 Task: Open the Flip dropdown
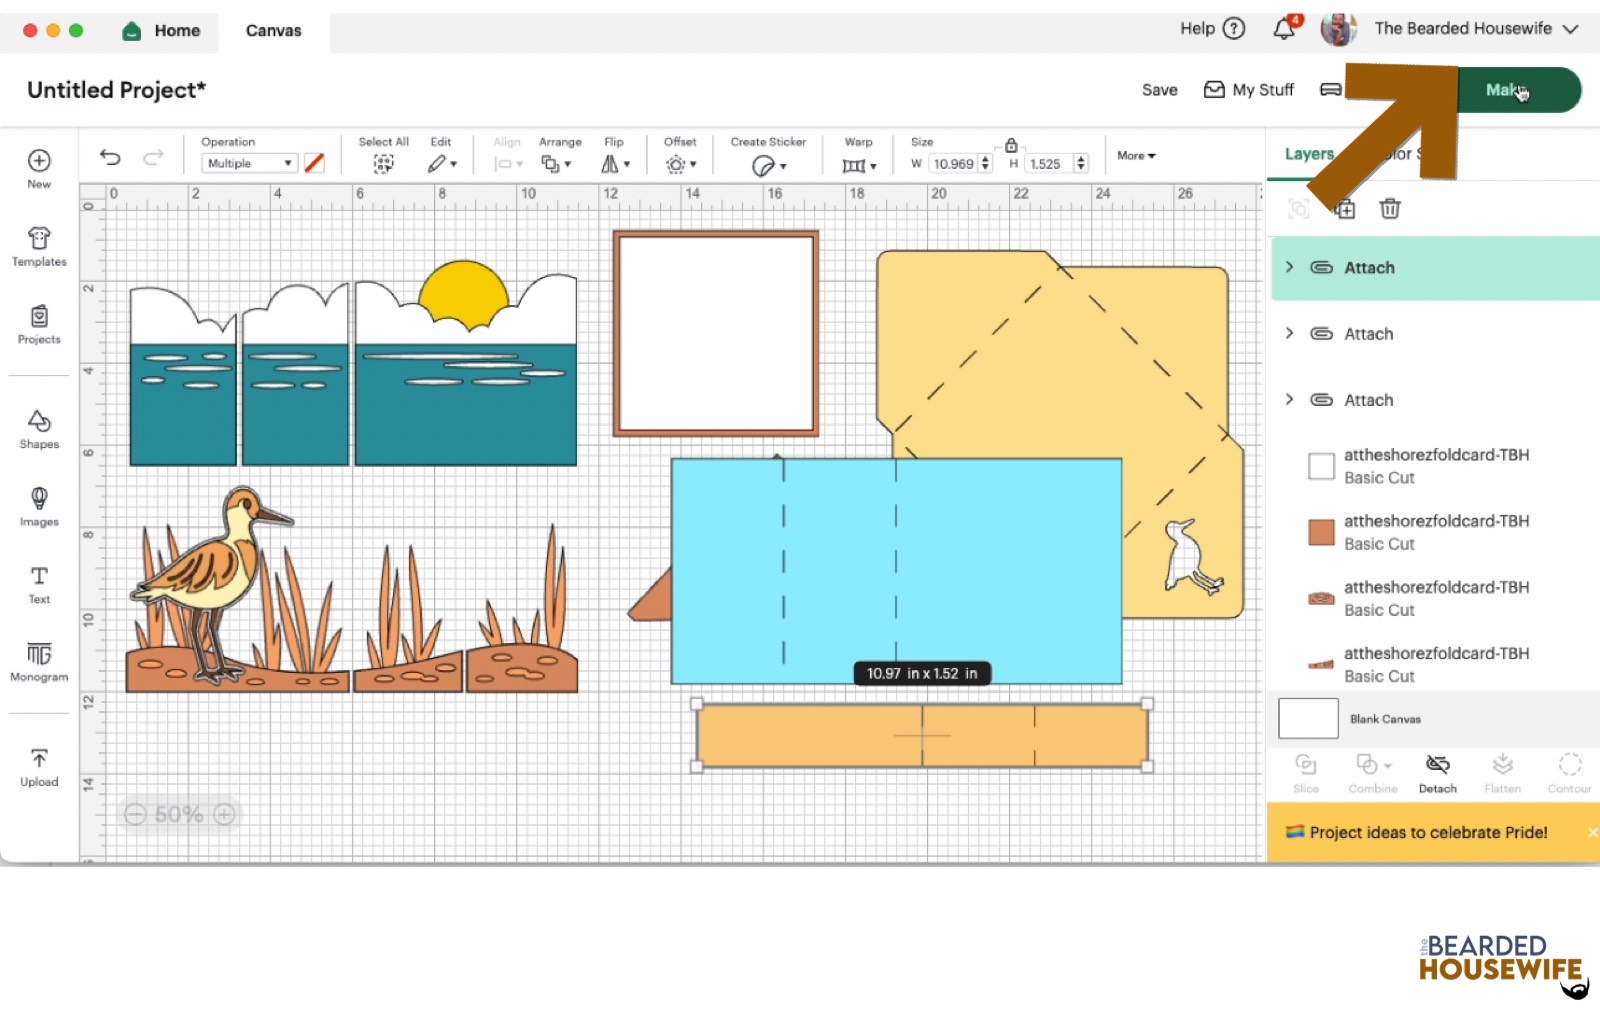click(615, 164)
